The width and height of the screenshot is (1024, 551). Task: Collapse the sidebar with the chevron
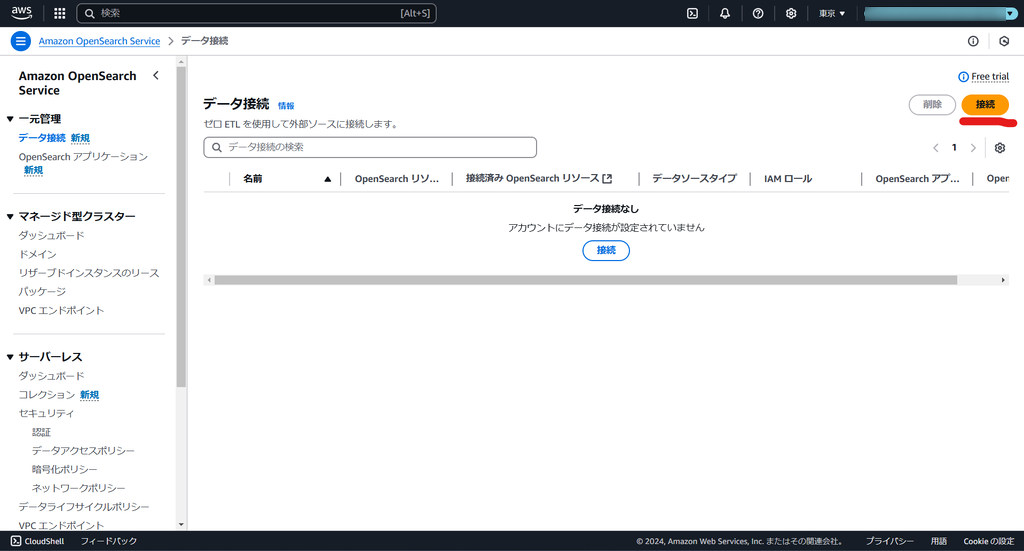point(155,76)
